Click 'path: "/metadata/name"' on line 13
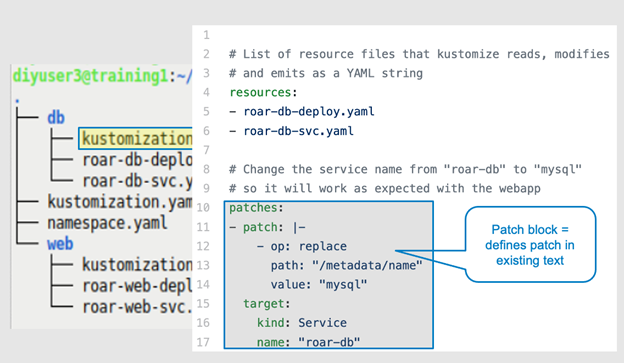 [x=346, y=265]
